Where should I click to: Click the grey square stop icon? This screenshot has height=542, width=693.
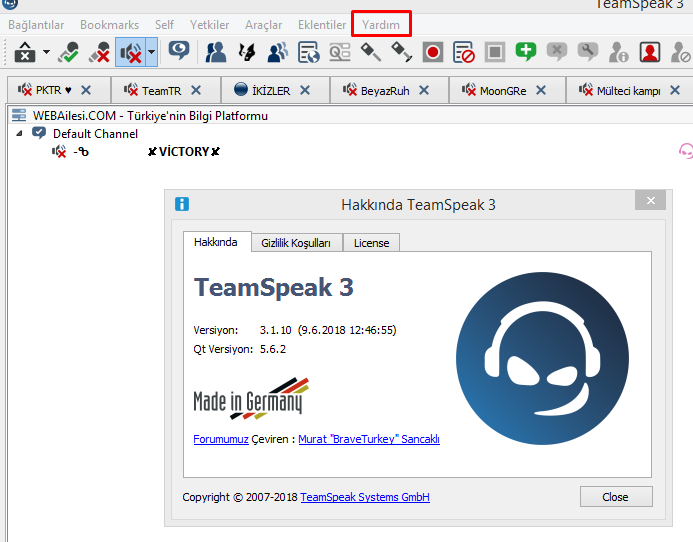[x=495, y=53]
